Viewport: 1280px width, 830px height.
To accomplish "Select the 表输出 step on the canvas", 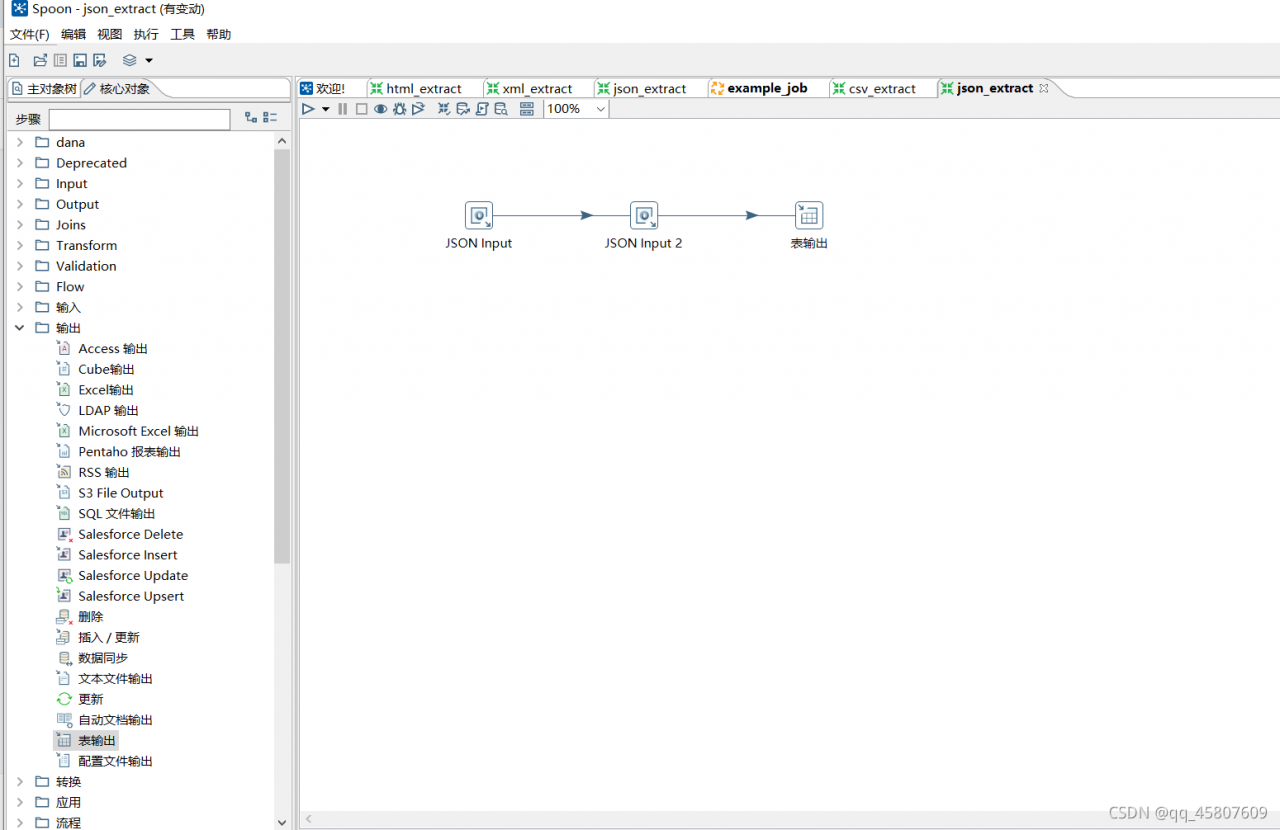I will (x=809, y=216).
